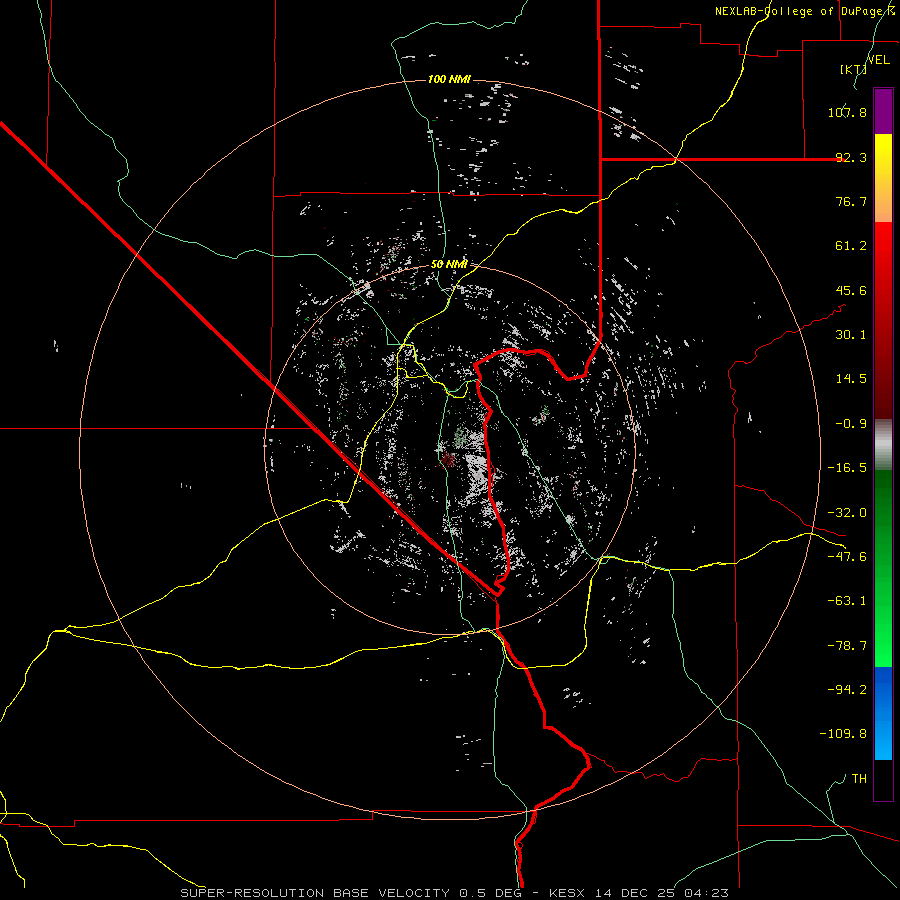Screen dimensions: 900x900
Task: Click the 30.1 scale value
Action: click(x=851, y=335)
